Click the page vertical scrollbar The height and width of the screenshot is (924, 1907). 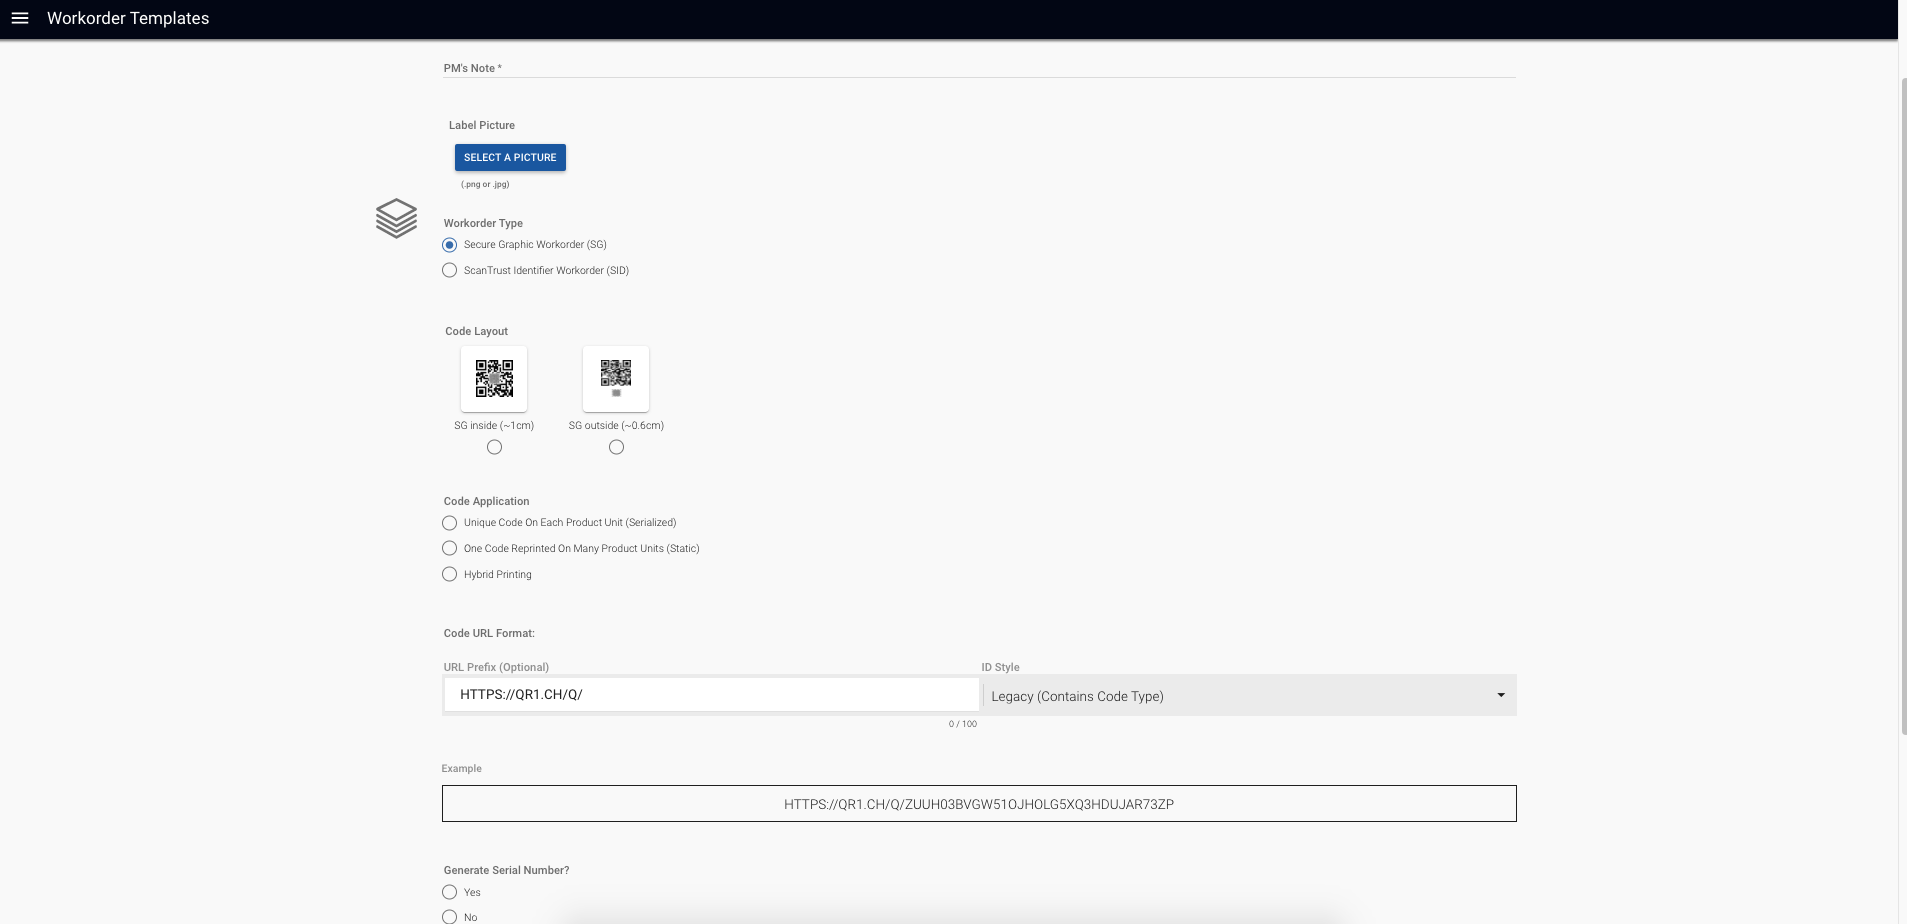click(x=1902, y=405)
